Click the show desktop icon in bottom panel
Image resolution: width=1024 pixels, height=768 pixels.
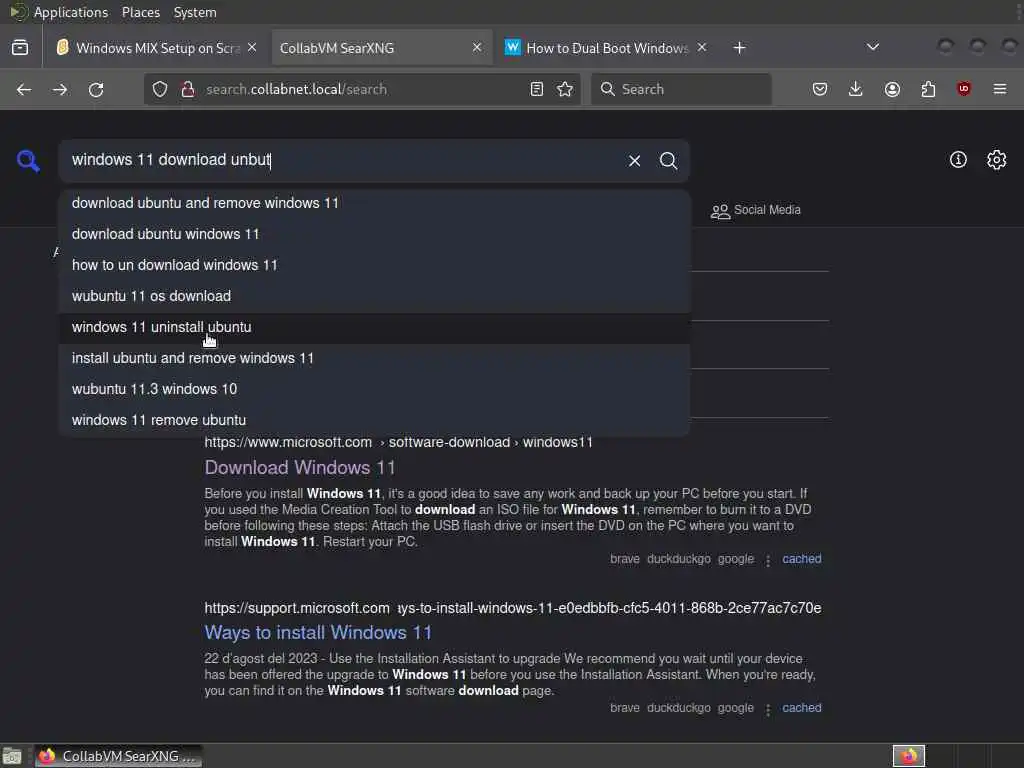(x=12, y=756)
